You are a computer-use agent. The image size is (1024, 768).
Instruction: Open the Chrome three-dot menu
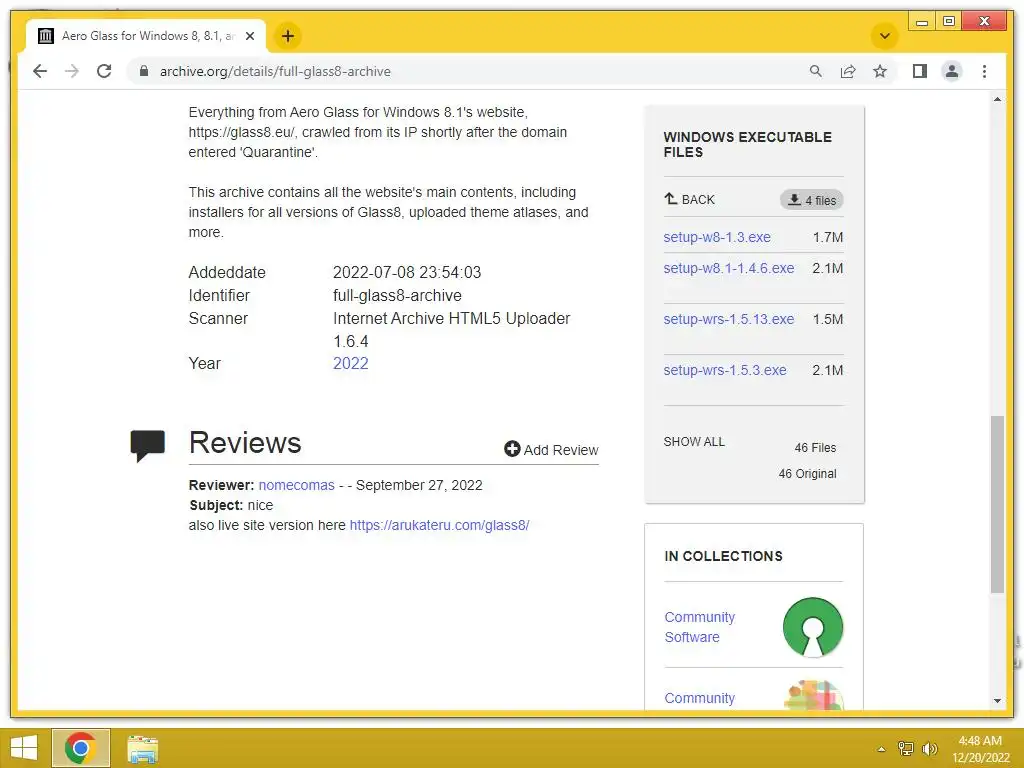point(984,71)
